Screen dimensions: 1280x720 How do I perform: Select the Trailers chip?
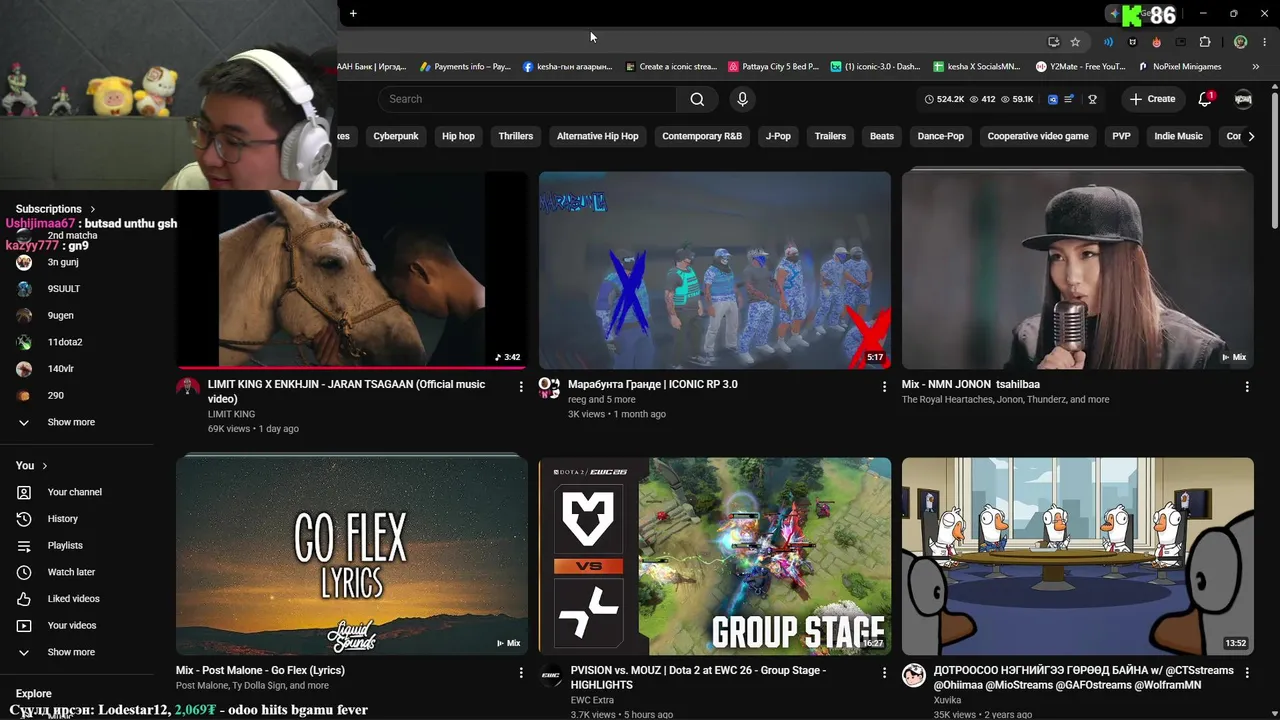[830, 136]
